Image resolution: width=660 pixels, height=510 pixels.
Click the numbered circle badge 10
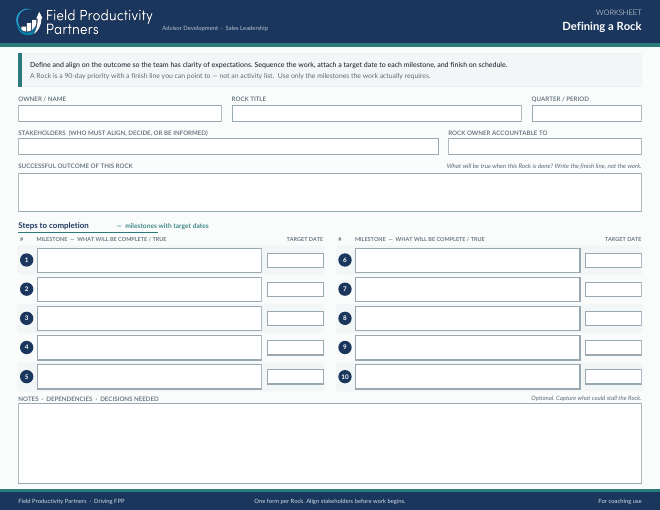[345, 376]
